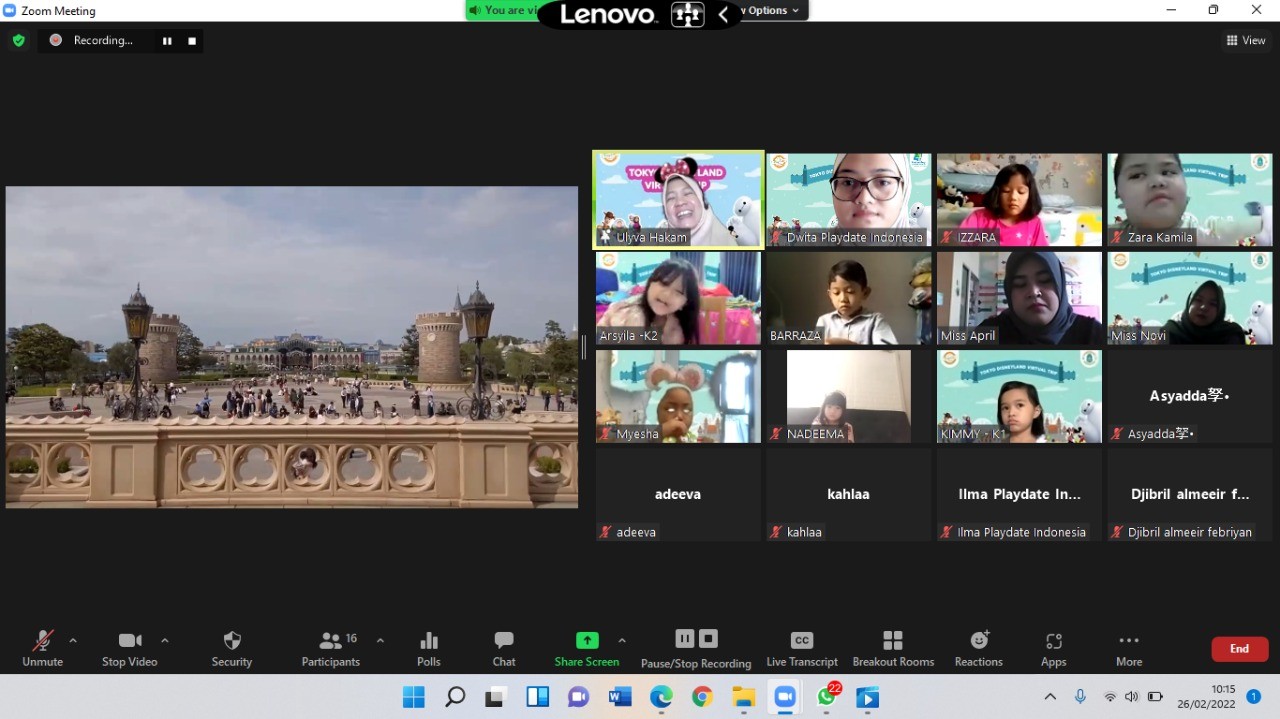Open taskbar Search icon
The image size is (1280, 719).
point(455,697)
